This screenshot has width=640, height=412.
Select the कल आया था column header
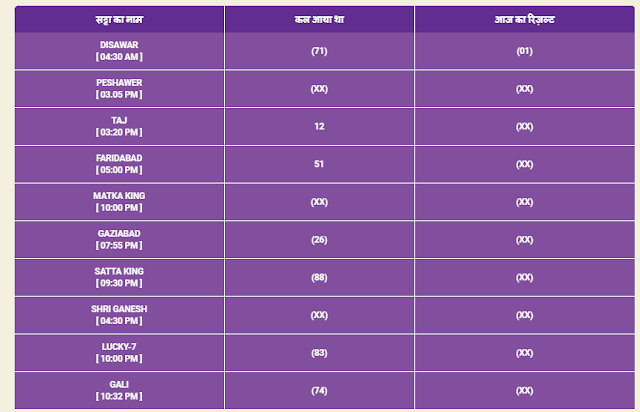(x=319, y=19)
